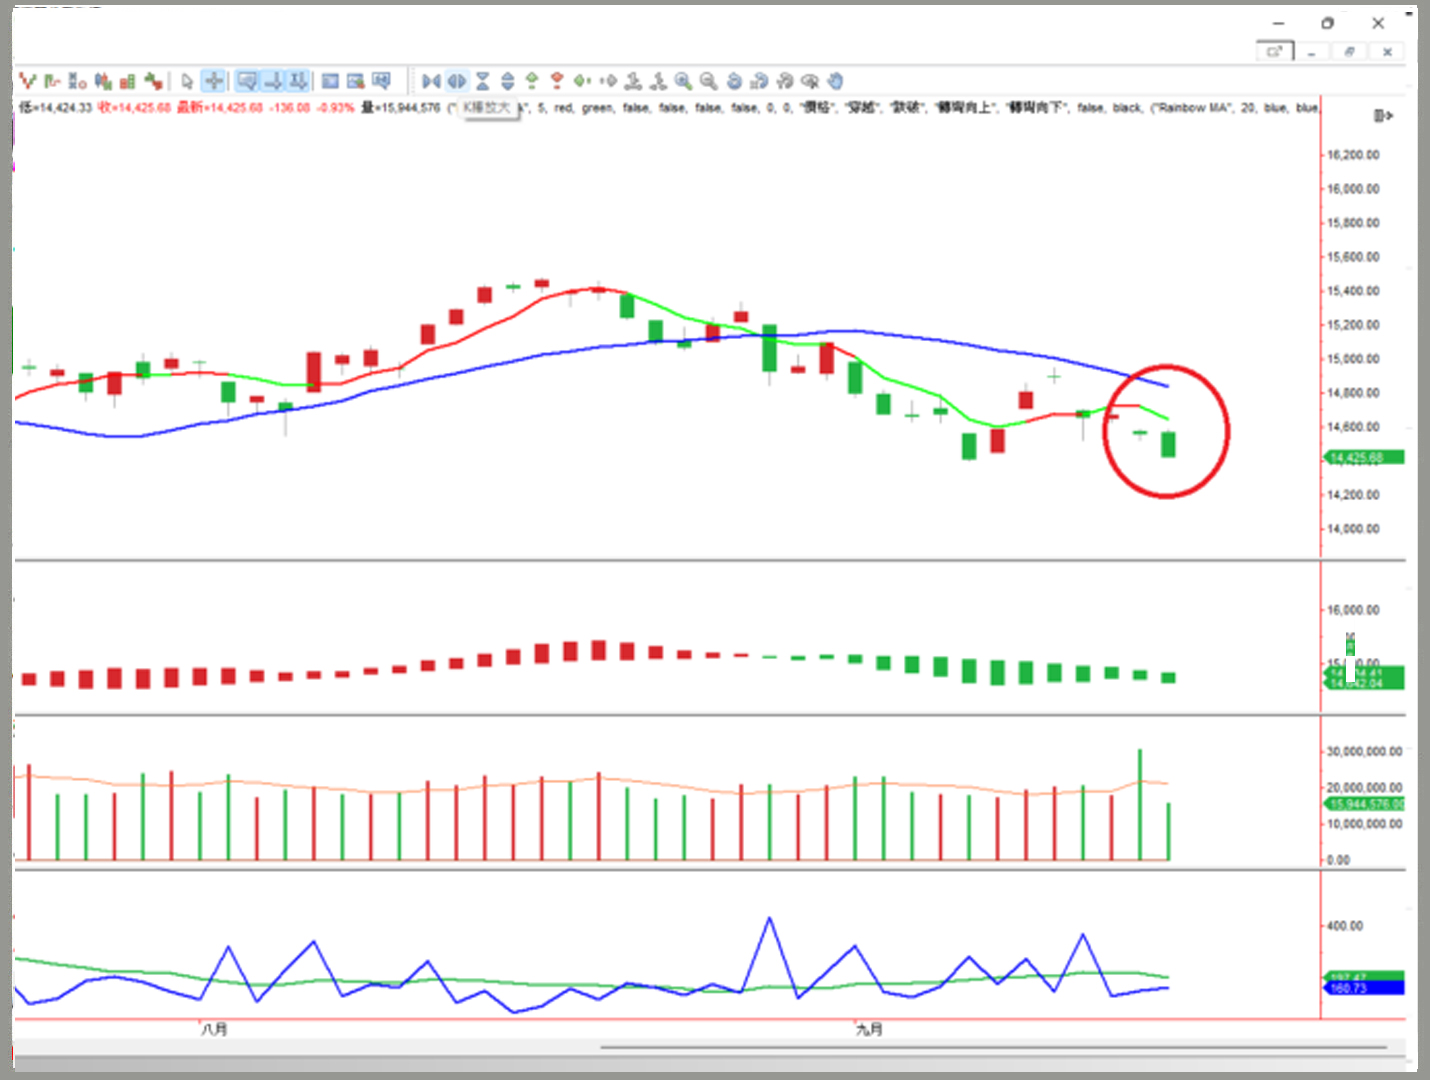Screen dimensions: 1430x1080
Task: Click the price axis shift-right arrow icon
Action: [x=1383, y=116]
